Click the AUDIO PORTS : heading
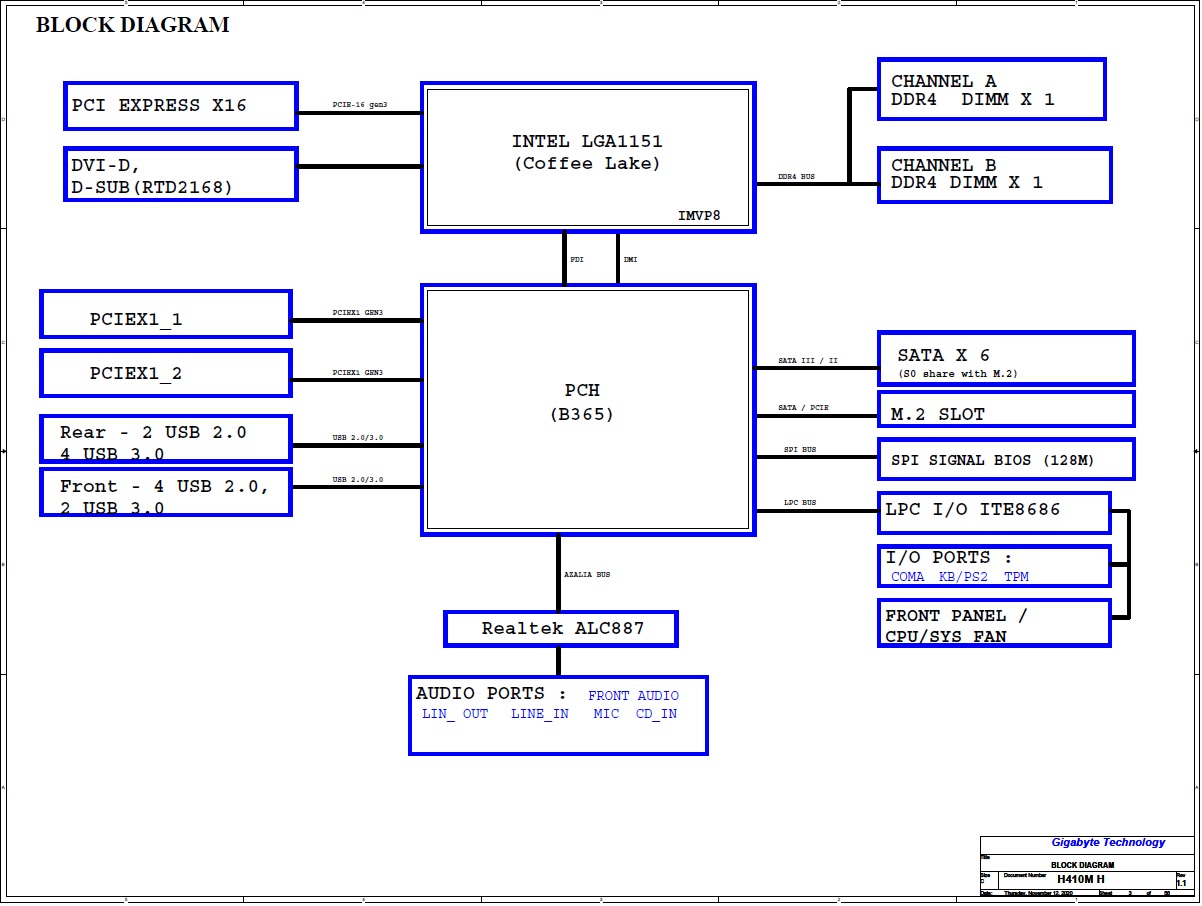The height and width of the screenshot is (906, 1202). click(x=491, y=694)
